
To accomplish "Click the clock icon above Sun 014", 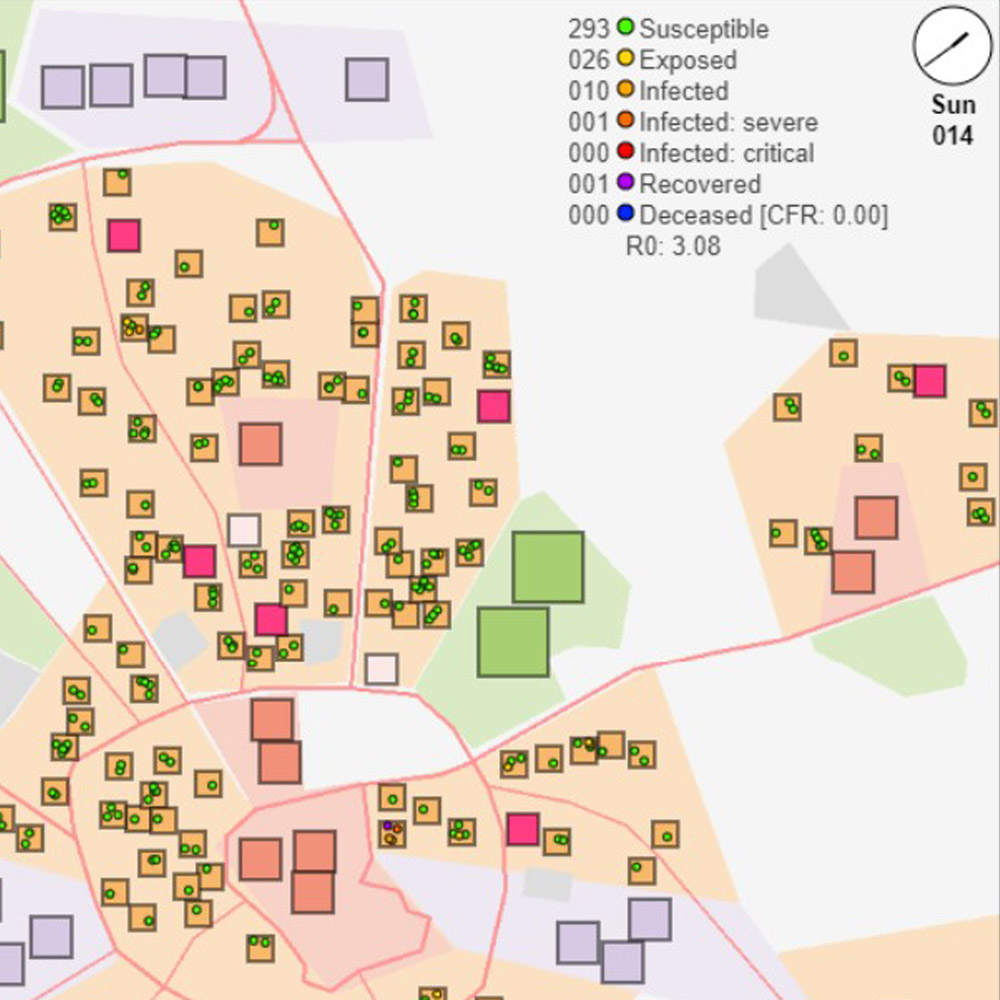I will pos(952,48).
